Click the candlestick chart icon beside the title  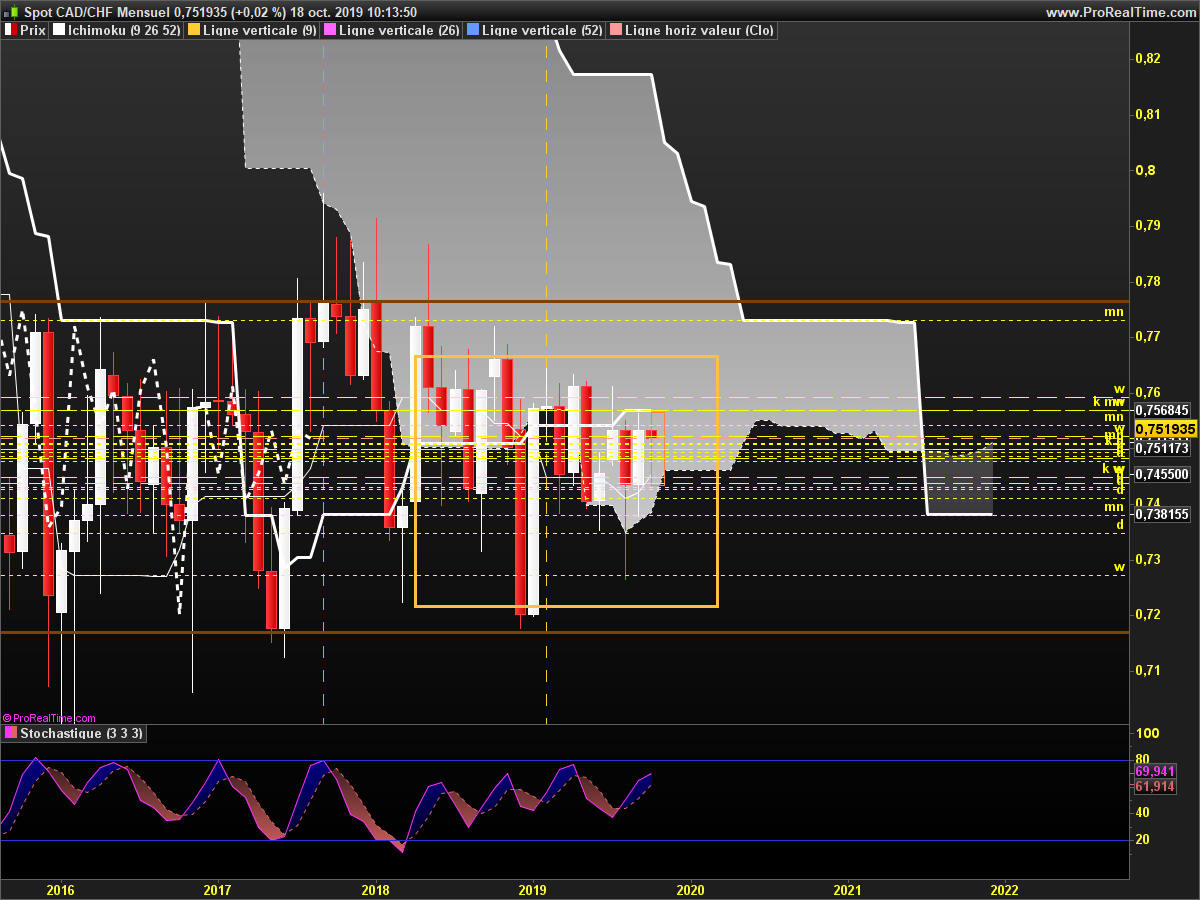10,11
